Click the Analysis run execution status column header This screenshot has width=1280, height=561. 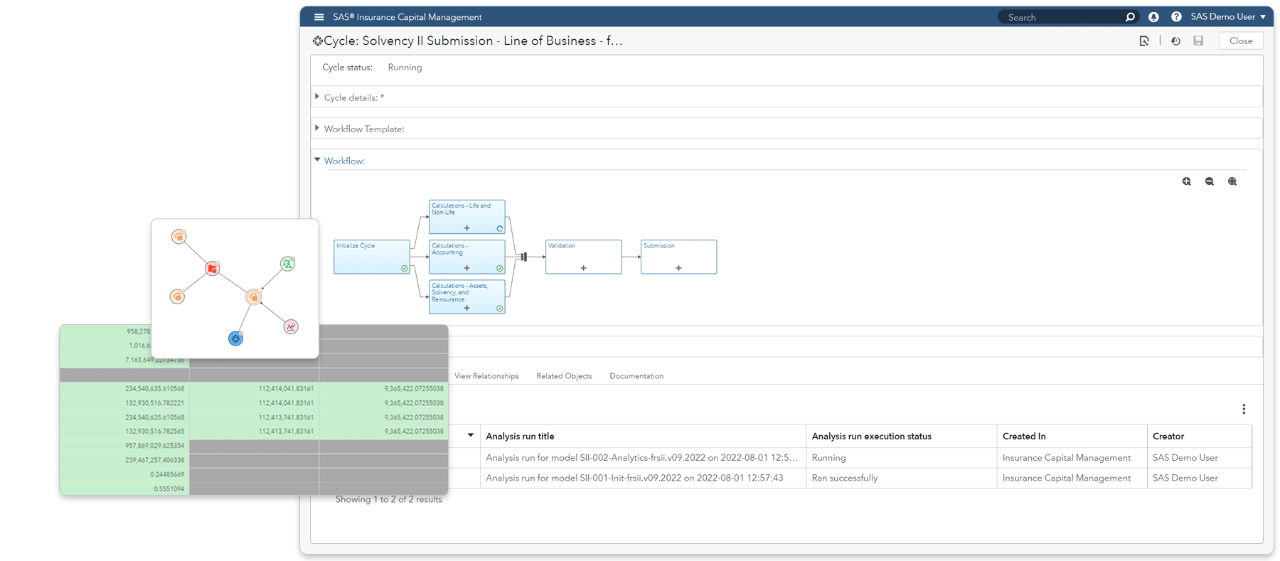[902, 436]
